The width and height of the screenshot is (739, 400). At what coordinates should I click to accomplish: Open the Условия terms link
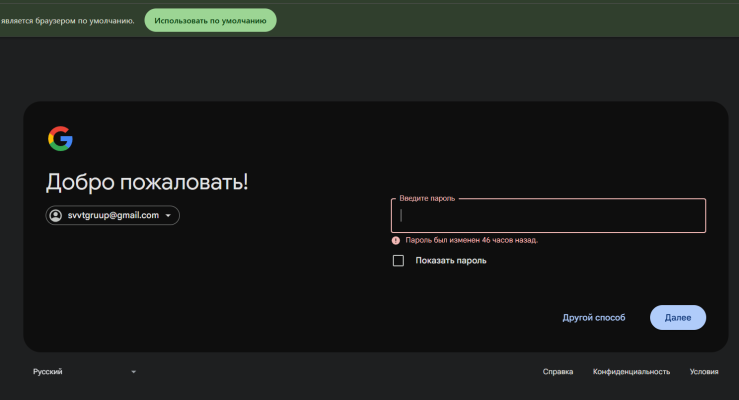click(704, 372)
